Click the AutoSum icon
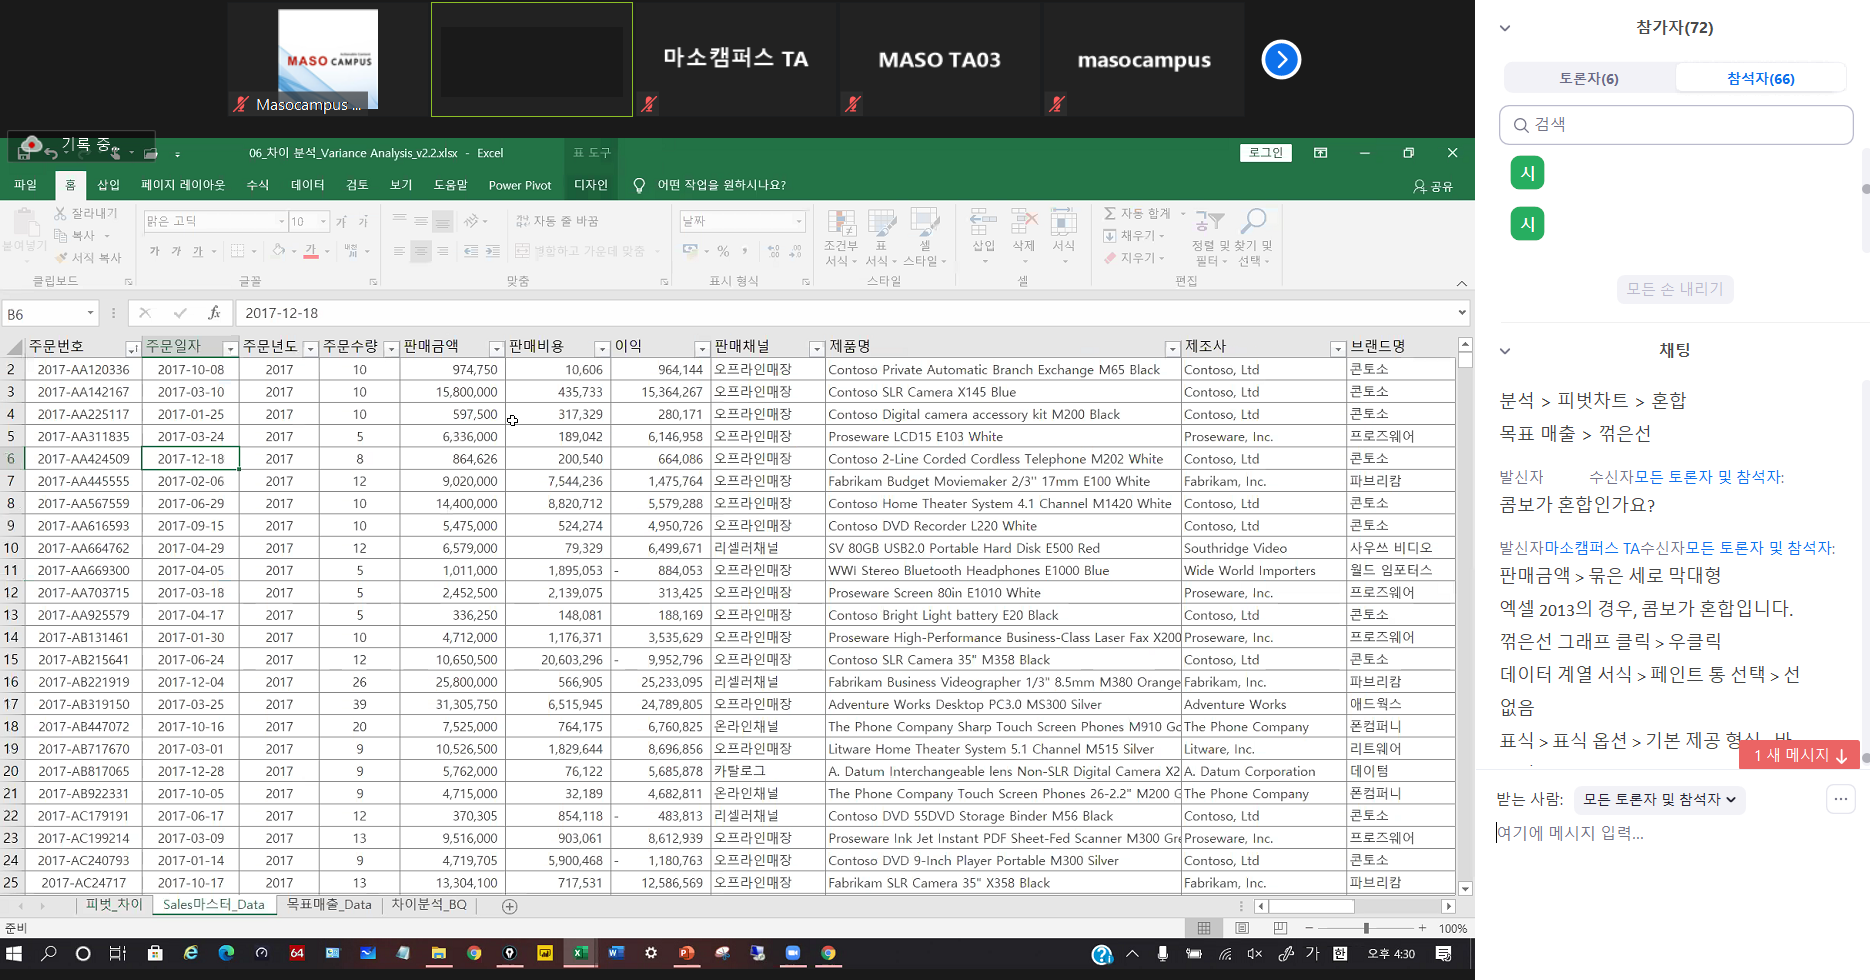The height and width of the screenshot is (980, 1870). (1110, 213)
